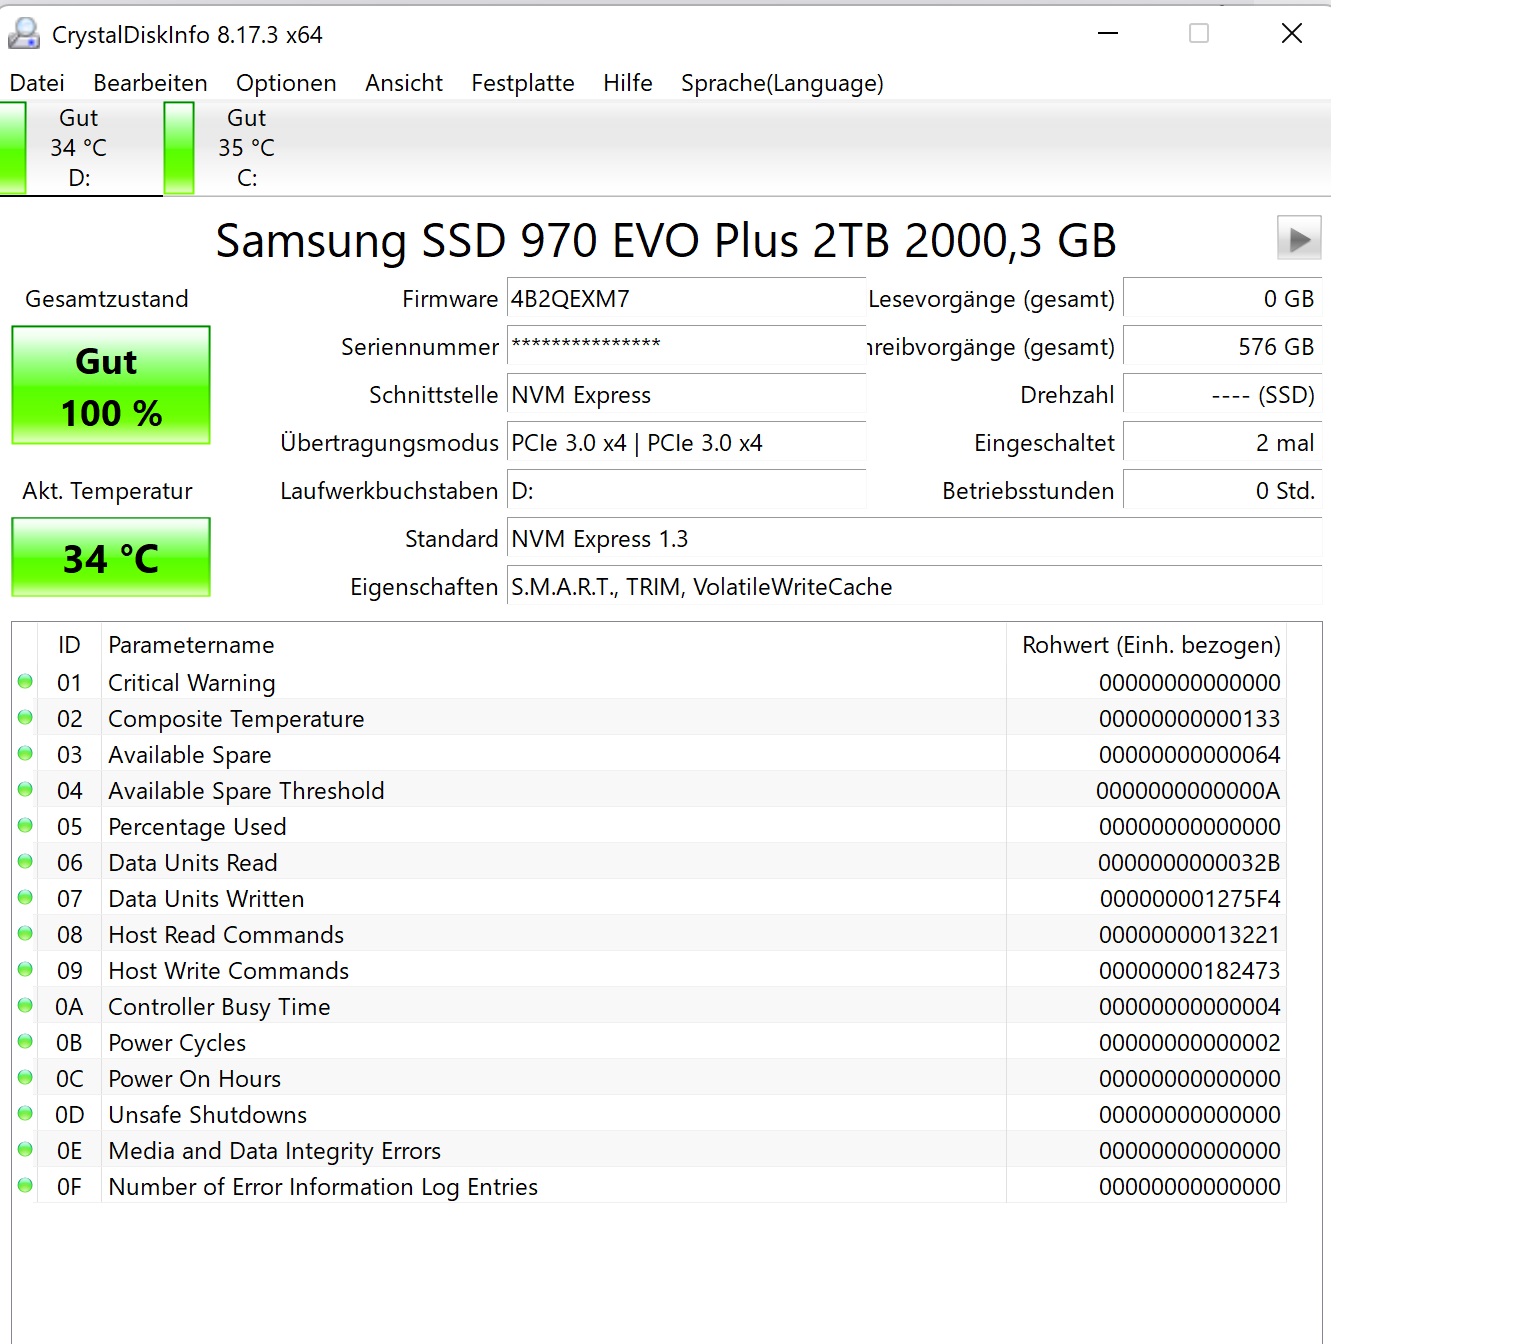Click the Rohwert column header
Image resolution: width=1536 pixels, height=1344 pixels.
click(x=1146, y=645)
